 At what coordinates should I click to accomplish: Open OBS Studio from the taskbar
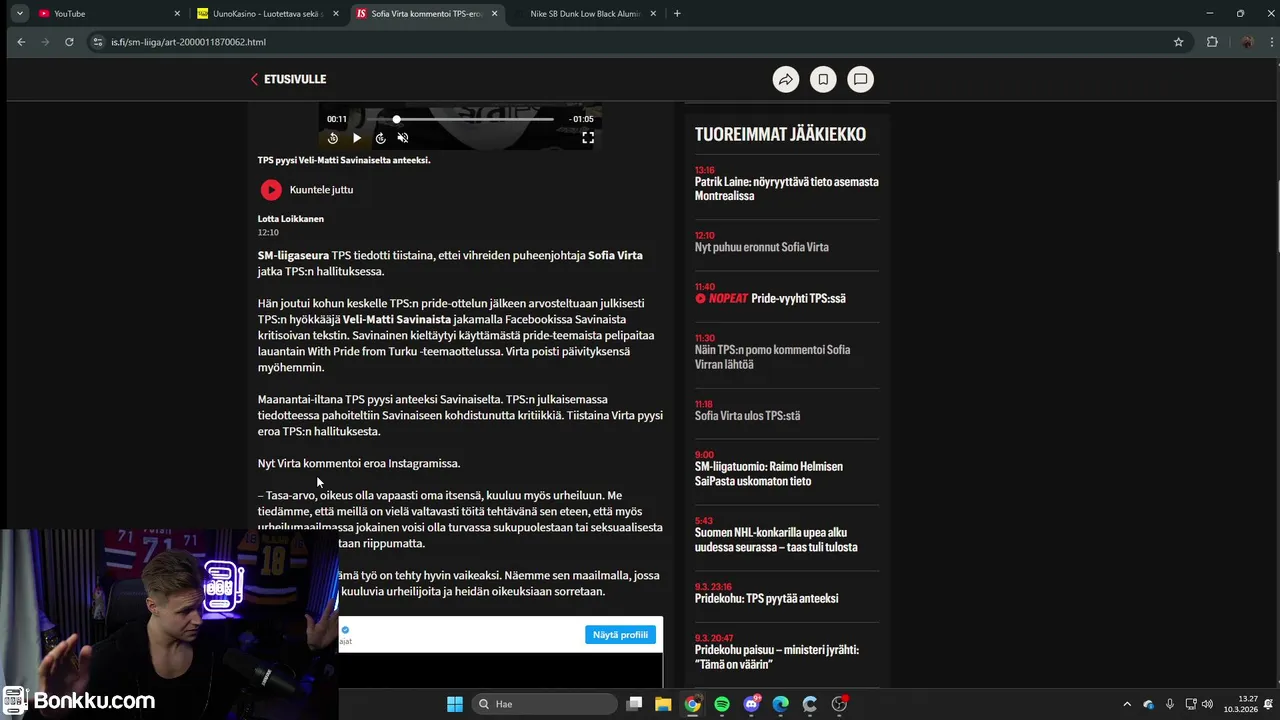[839, 704]
